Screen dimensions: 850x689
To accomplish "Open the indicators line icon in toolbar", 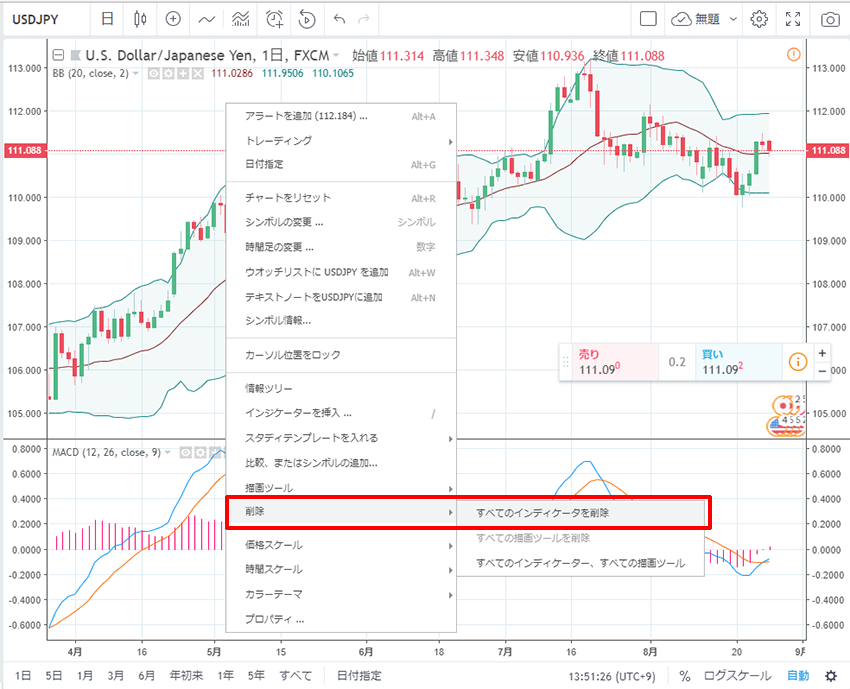I will 207,19.
